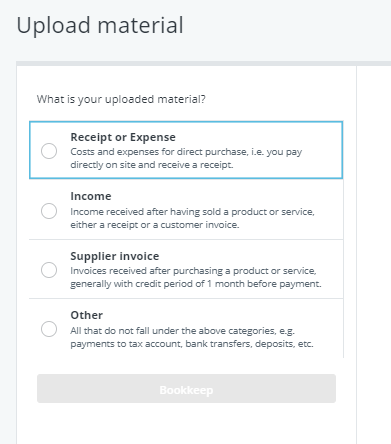Choose the Supplier invoice radio button
Screen dimensions: 391x444
click(x=49, y=270)
